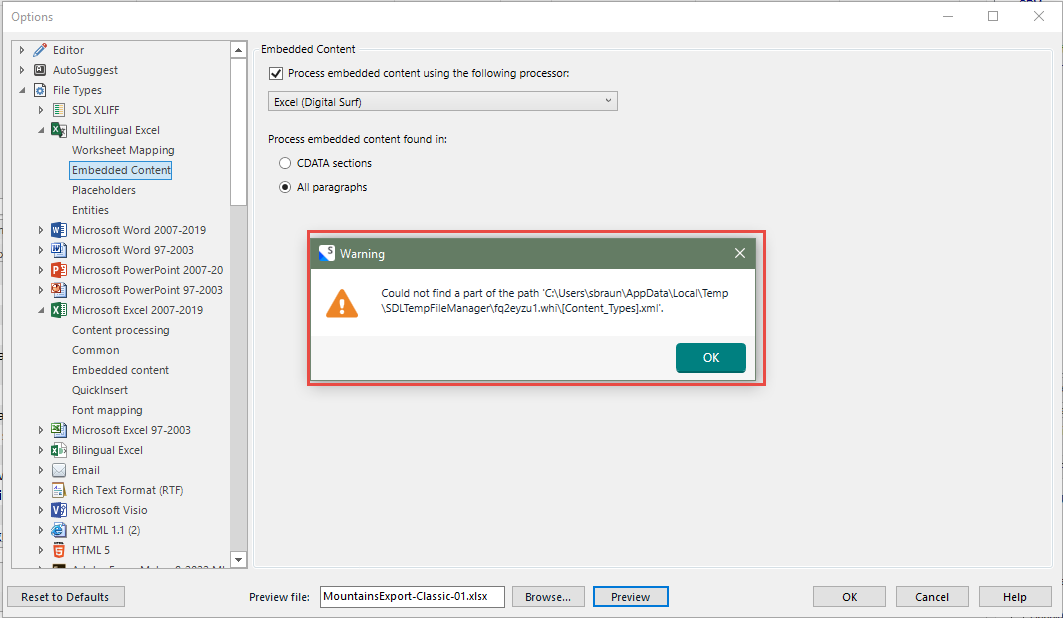The image size is (1063, 618).
Task: Click the Microsoft Word 2007-2019 icon
Action: [x=59, y=230]
